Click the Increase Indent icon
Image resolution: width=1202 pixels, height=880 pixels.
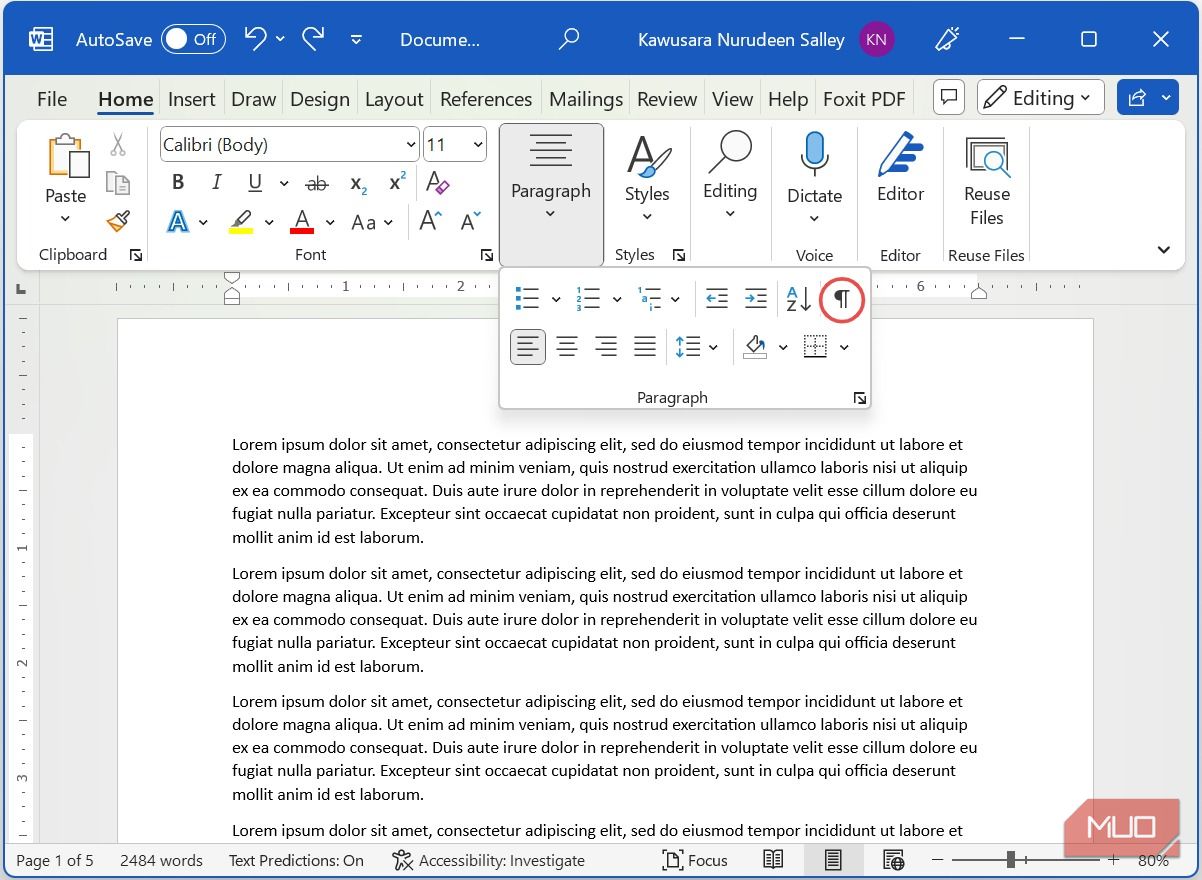coord(756,299)
